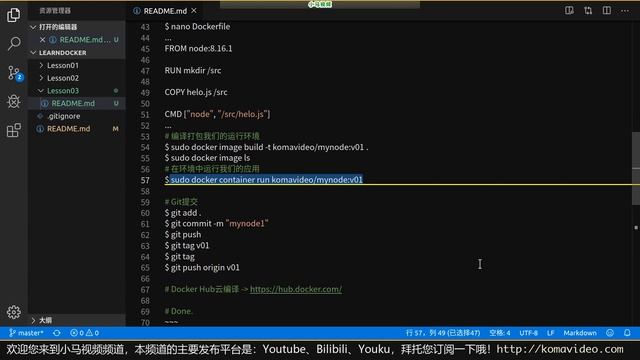This screenshot has height=360, width=640.
Task: Click the feedback smiley icon
Action: click(610, 333)
